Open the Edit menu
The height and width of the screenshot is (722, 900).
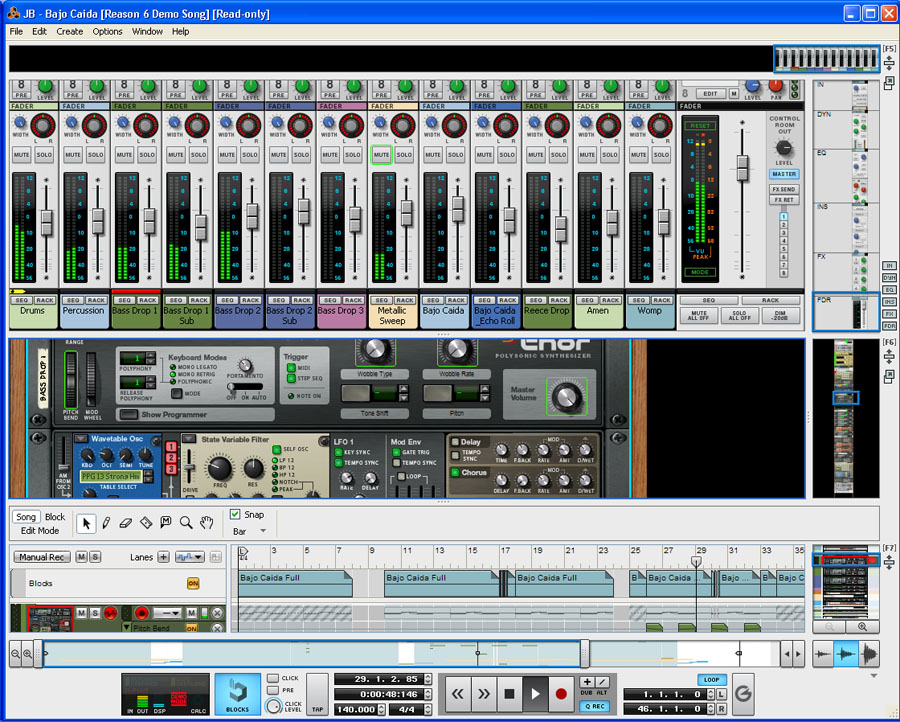[x=39, y=32]
